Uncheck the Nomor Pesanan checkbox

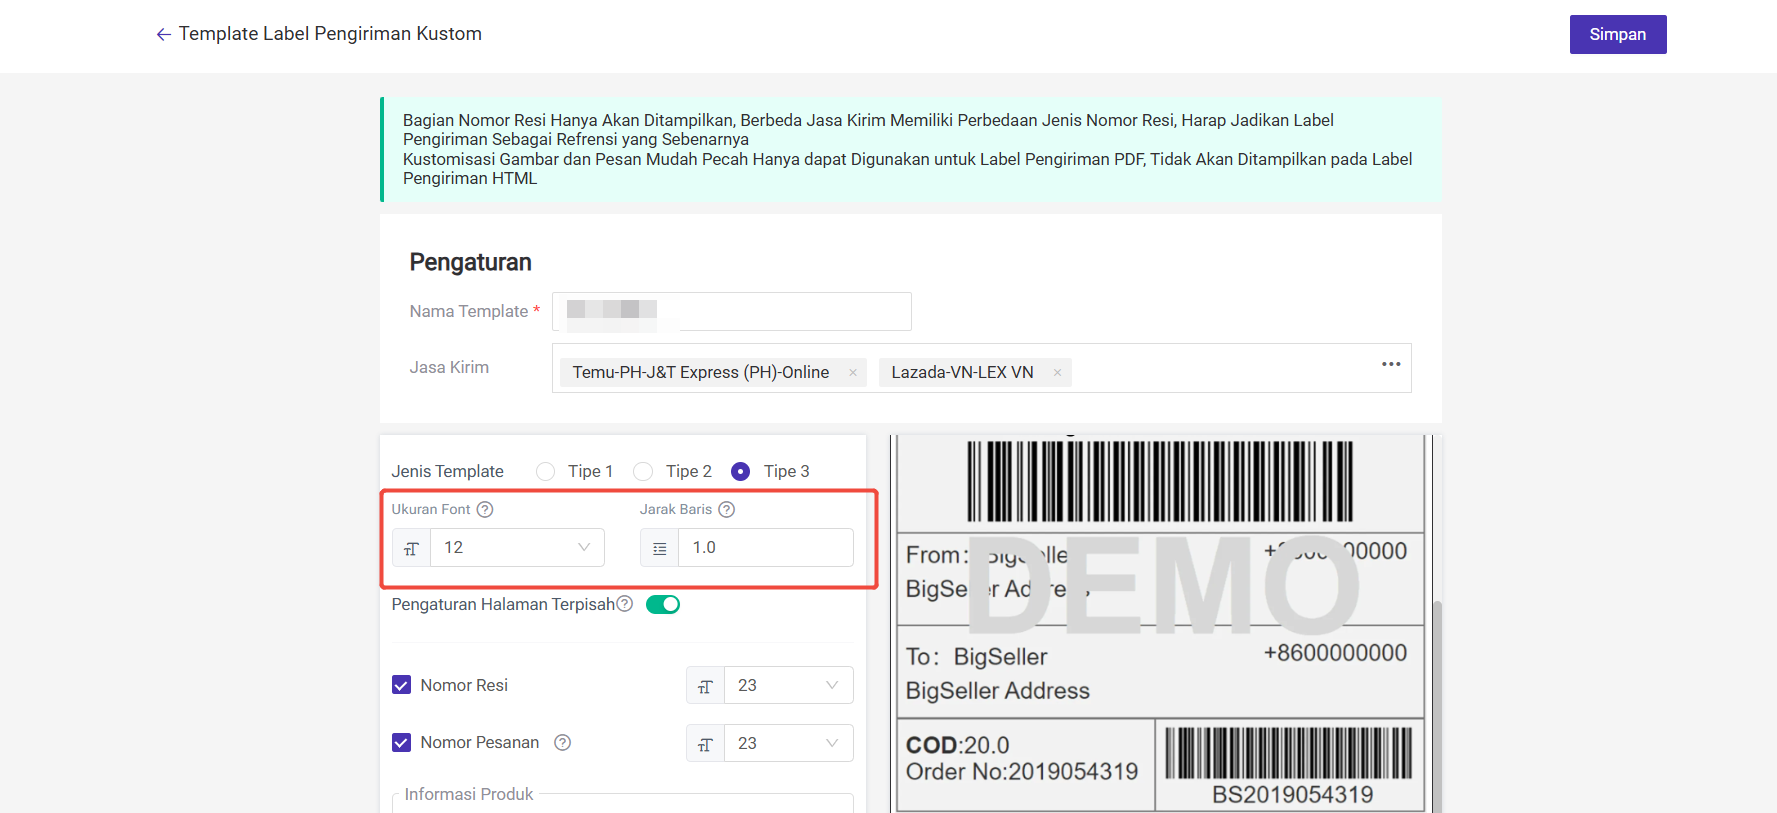point(402,742)
